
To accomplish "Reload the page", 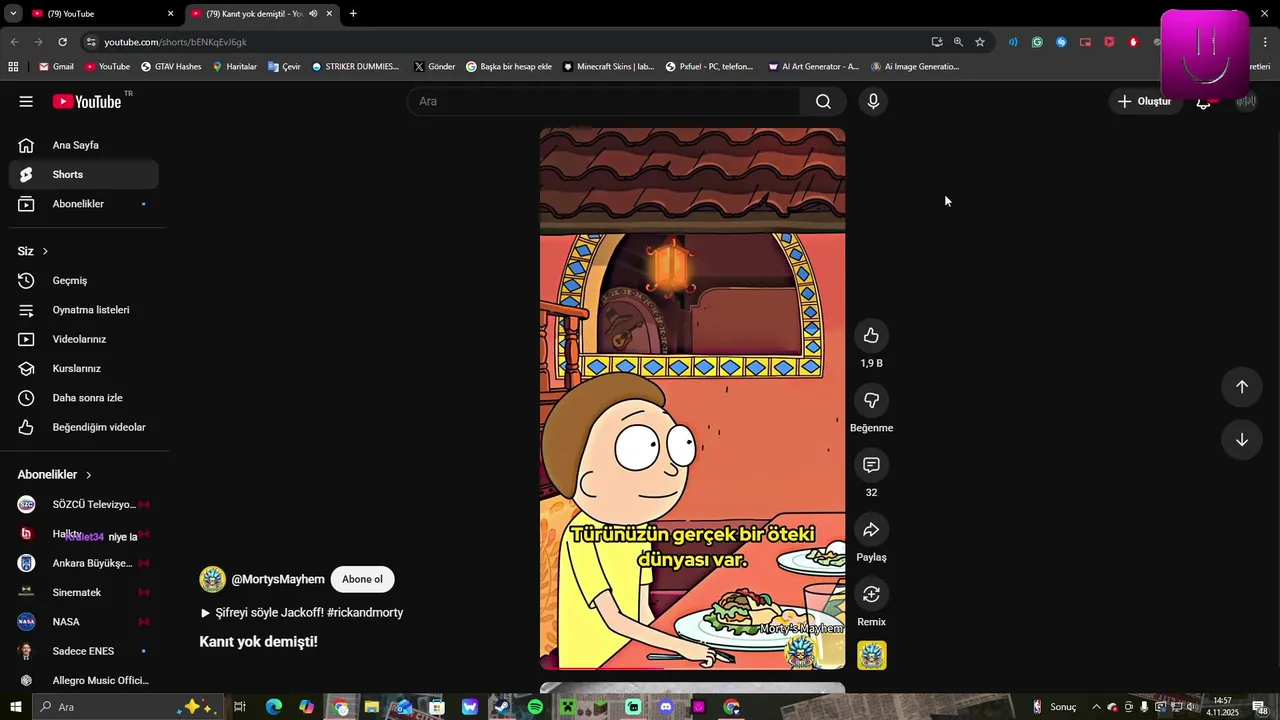I will (62, 42).
